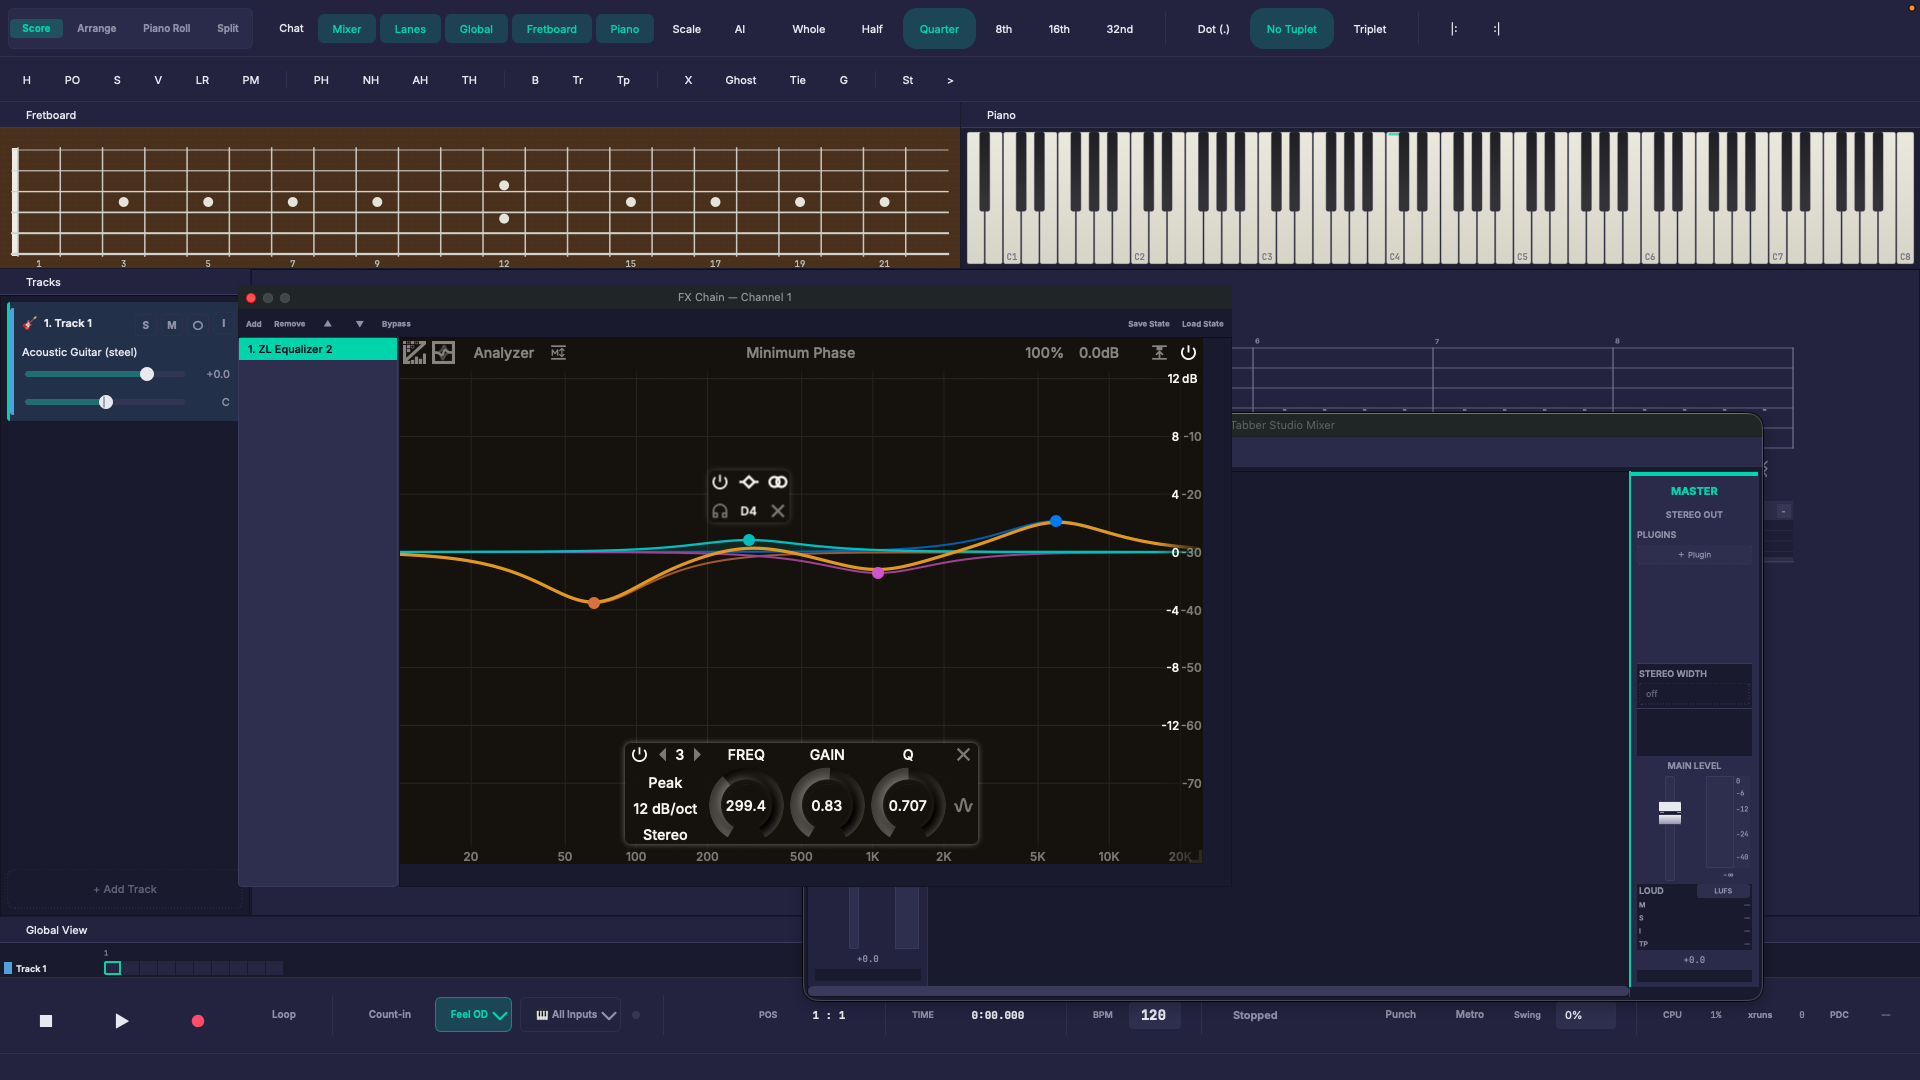
Task: Start playback with the play button
Action: 121,1021
